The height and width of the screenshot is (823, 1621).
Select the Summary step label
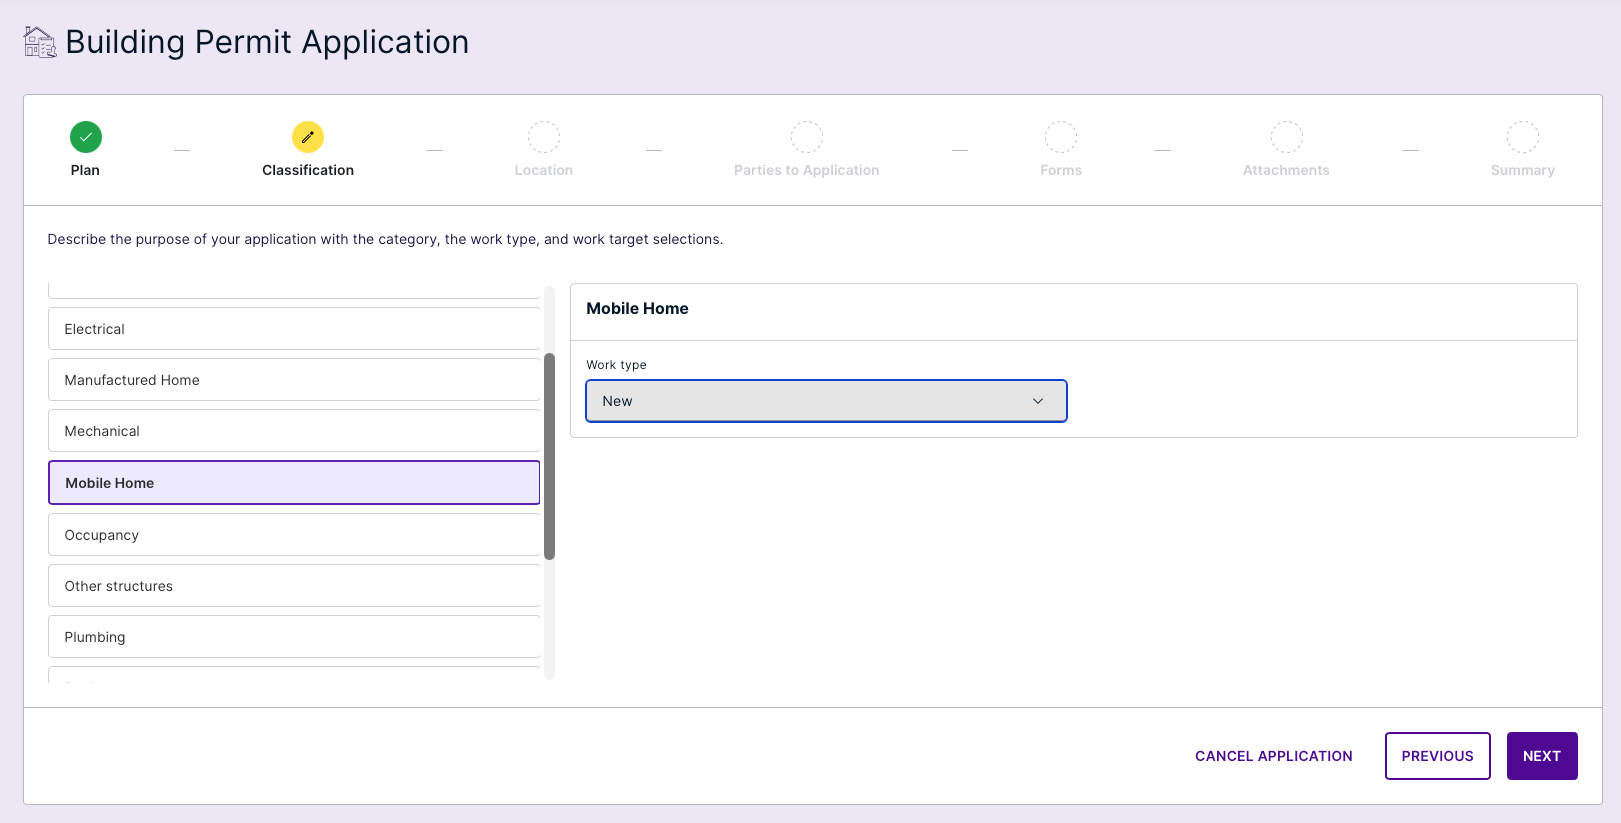click(x=1523, y=170)
